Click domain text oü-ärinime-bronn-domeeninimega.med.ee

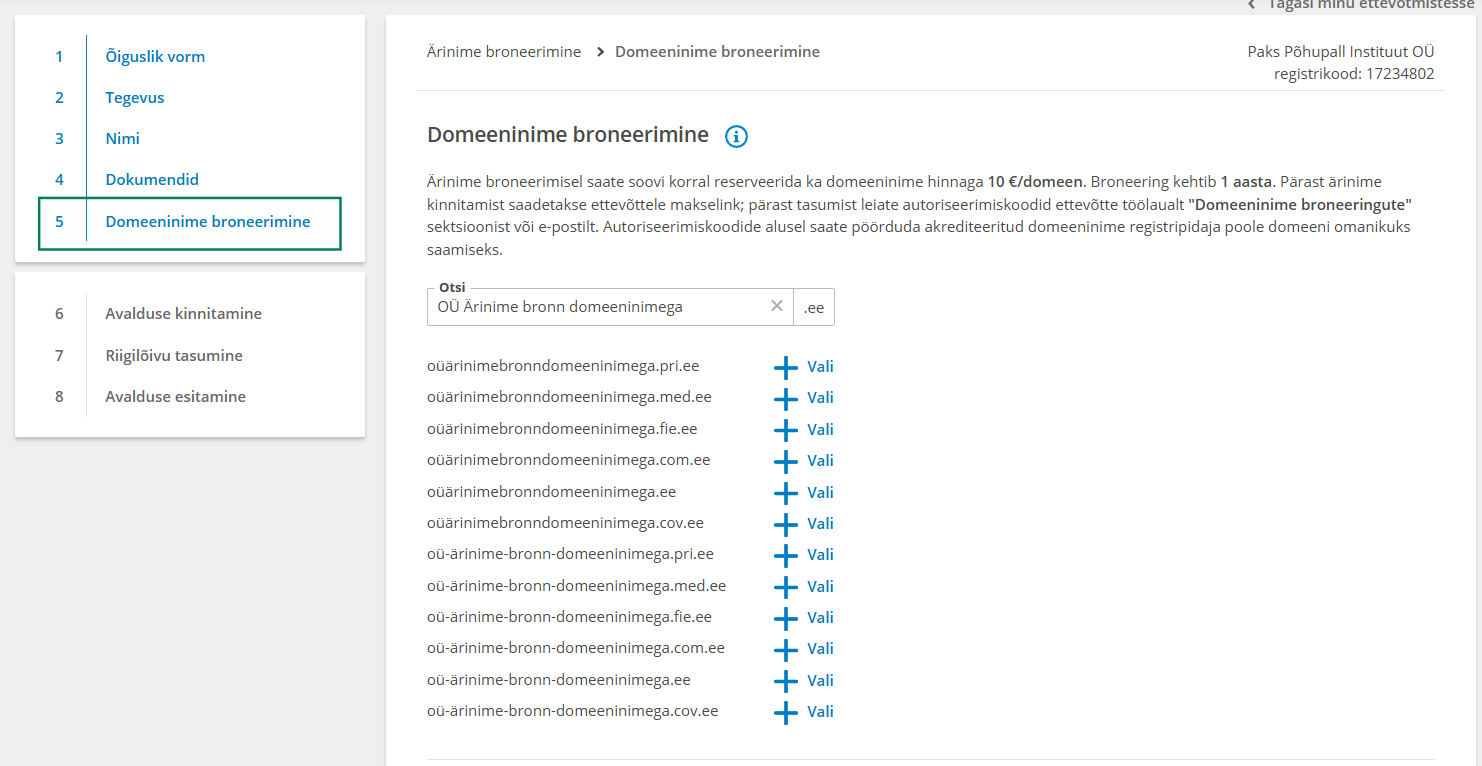point(576,585)
